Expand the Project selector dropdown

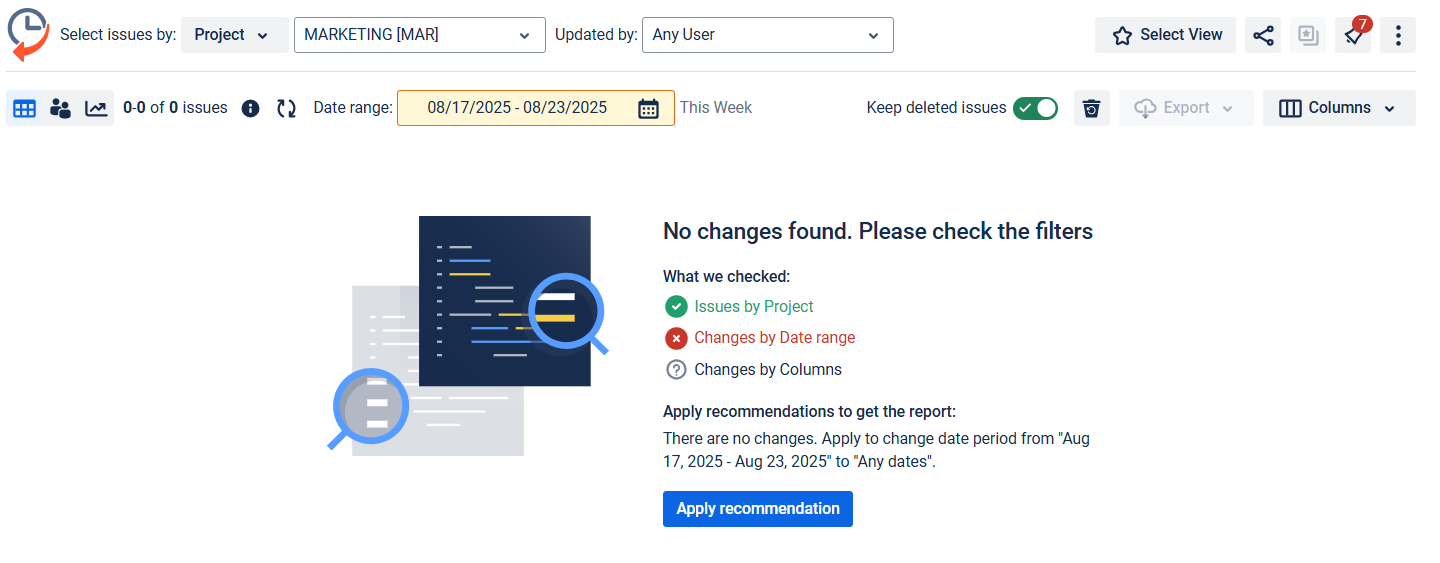234,35
